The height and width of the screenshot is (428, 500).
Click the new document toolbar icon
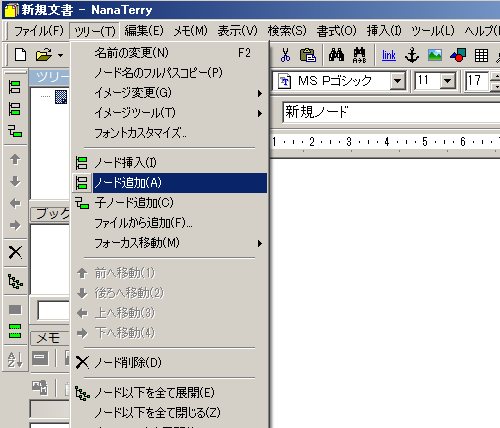pos(21,54)
